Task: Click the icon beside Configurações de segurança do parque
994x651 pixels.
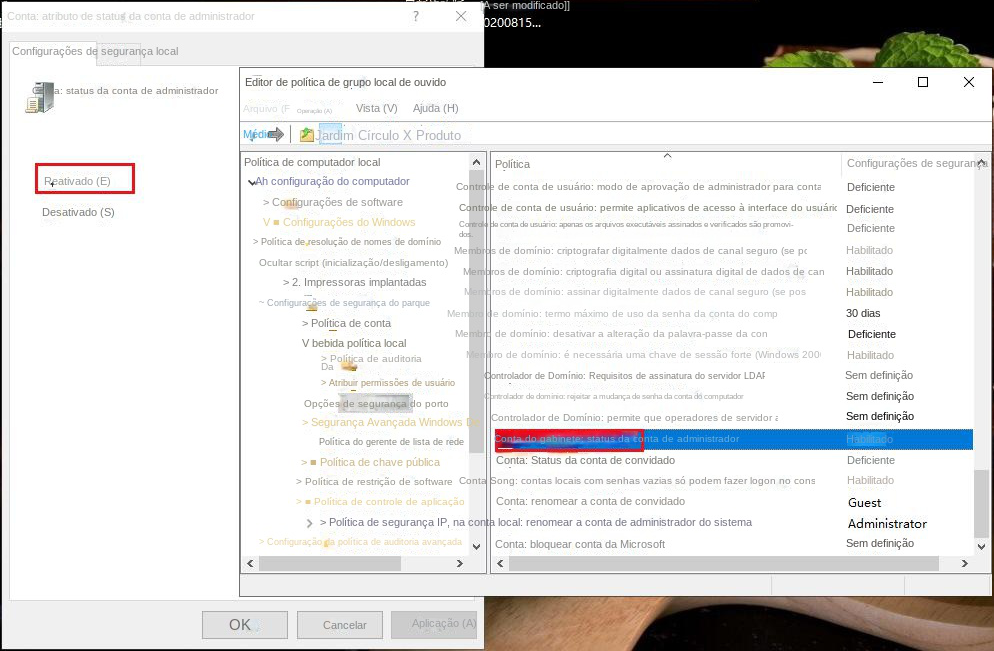Action: 312,306
